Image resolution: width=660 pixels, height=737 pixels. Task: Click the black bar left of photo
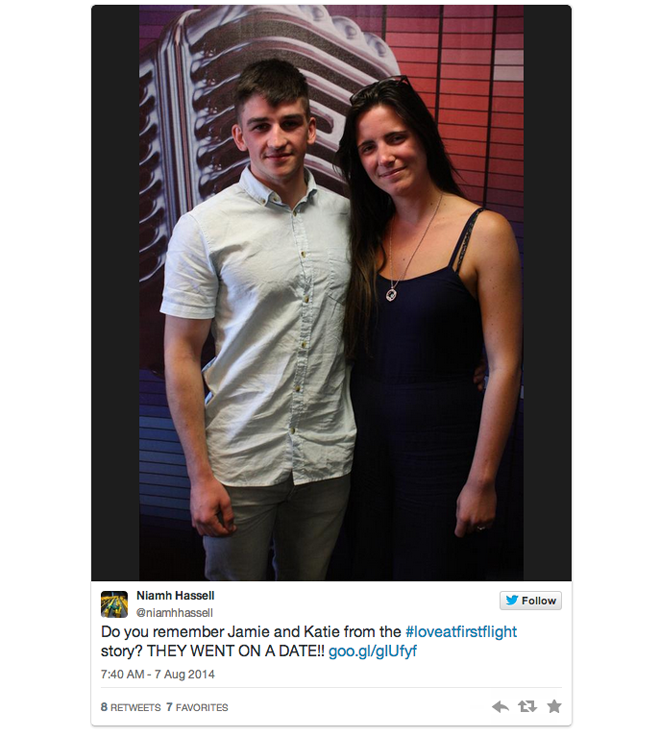[x=115, y=293]
